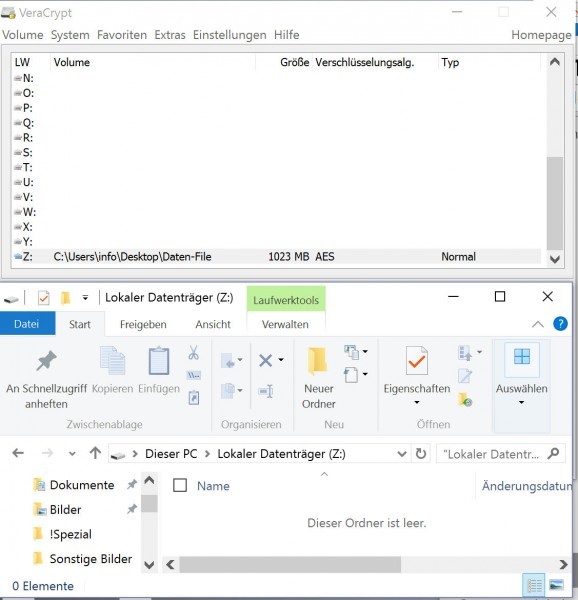Click Dieser PC in the breadcrumb

(171, 454)
